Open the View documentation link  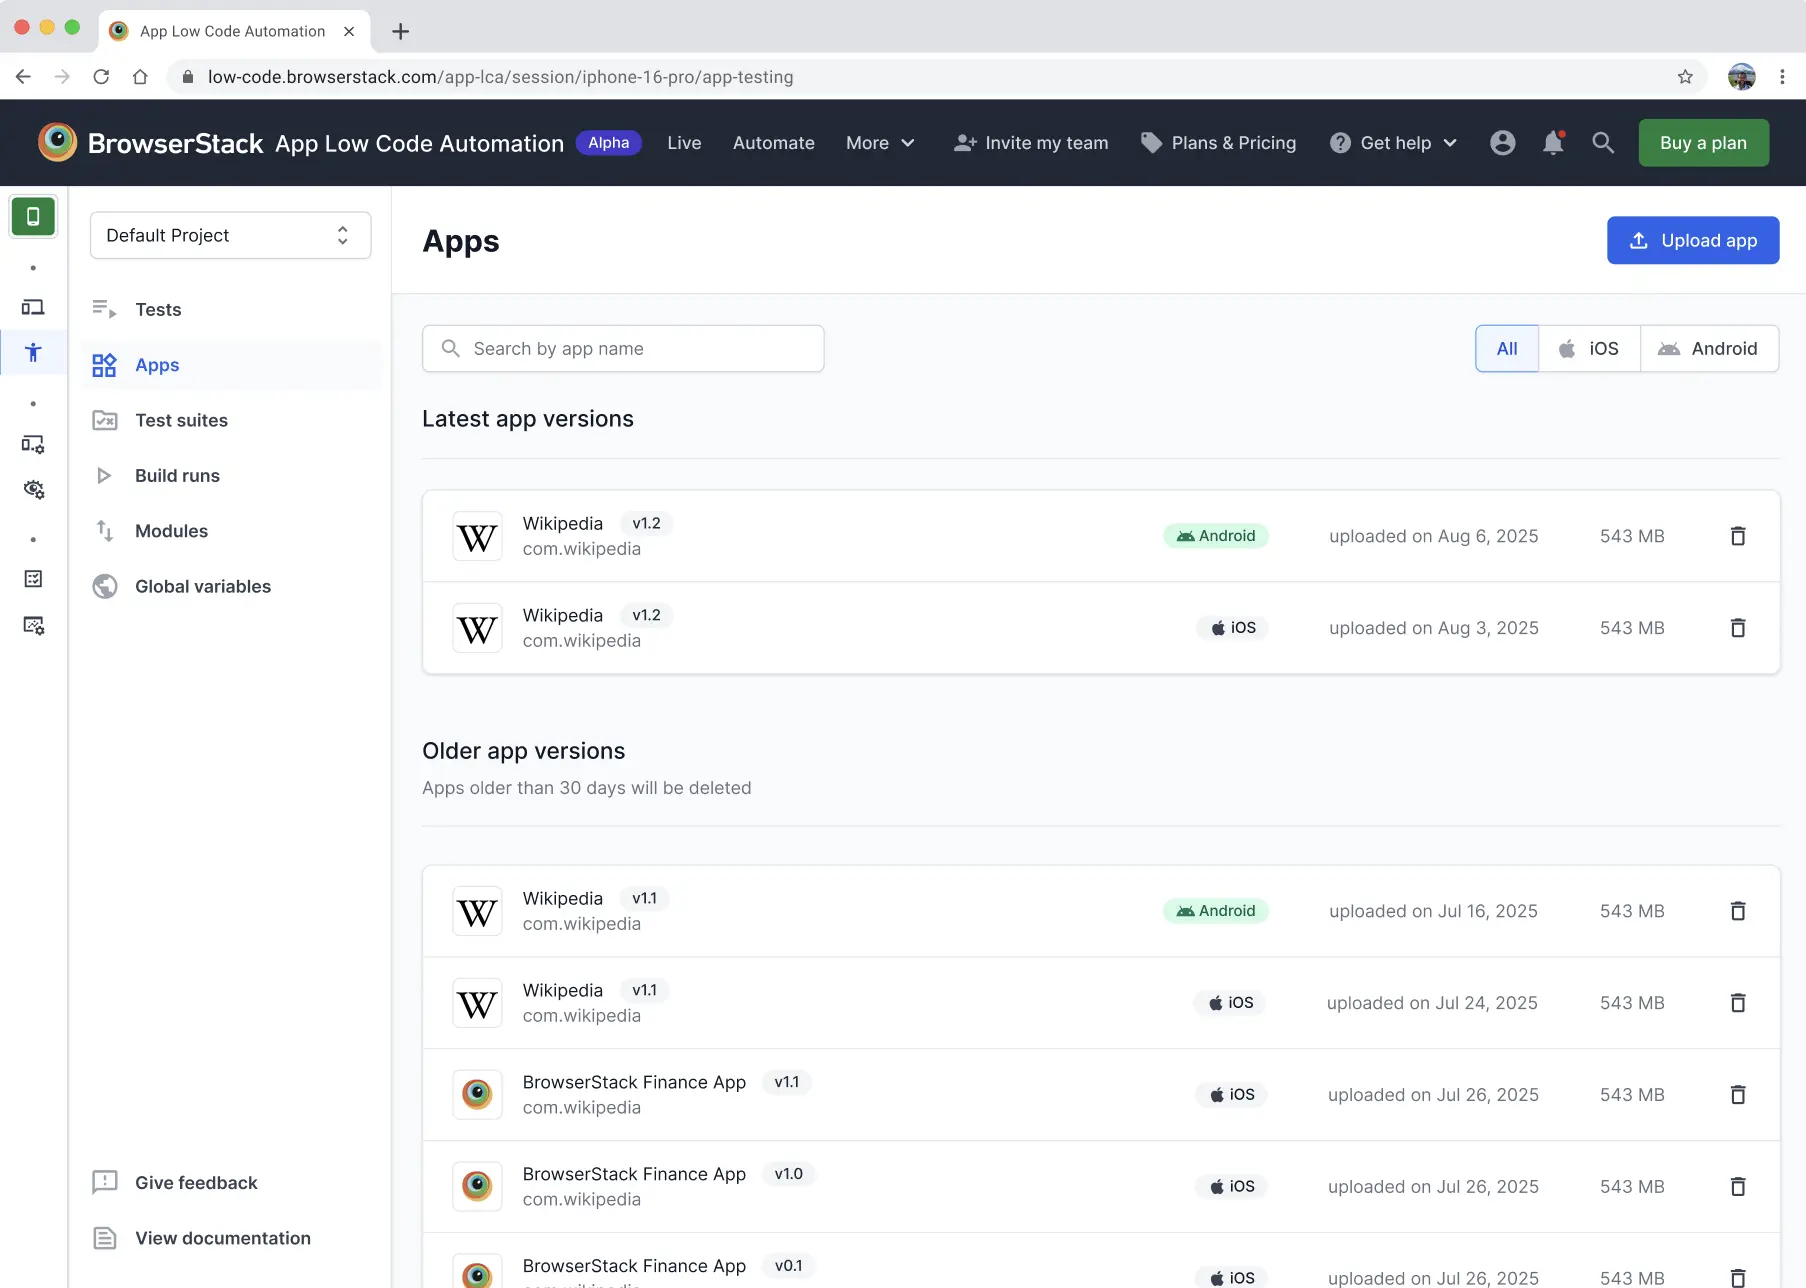click(x=222, y=1238)
